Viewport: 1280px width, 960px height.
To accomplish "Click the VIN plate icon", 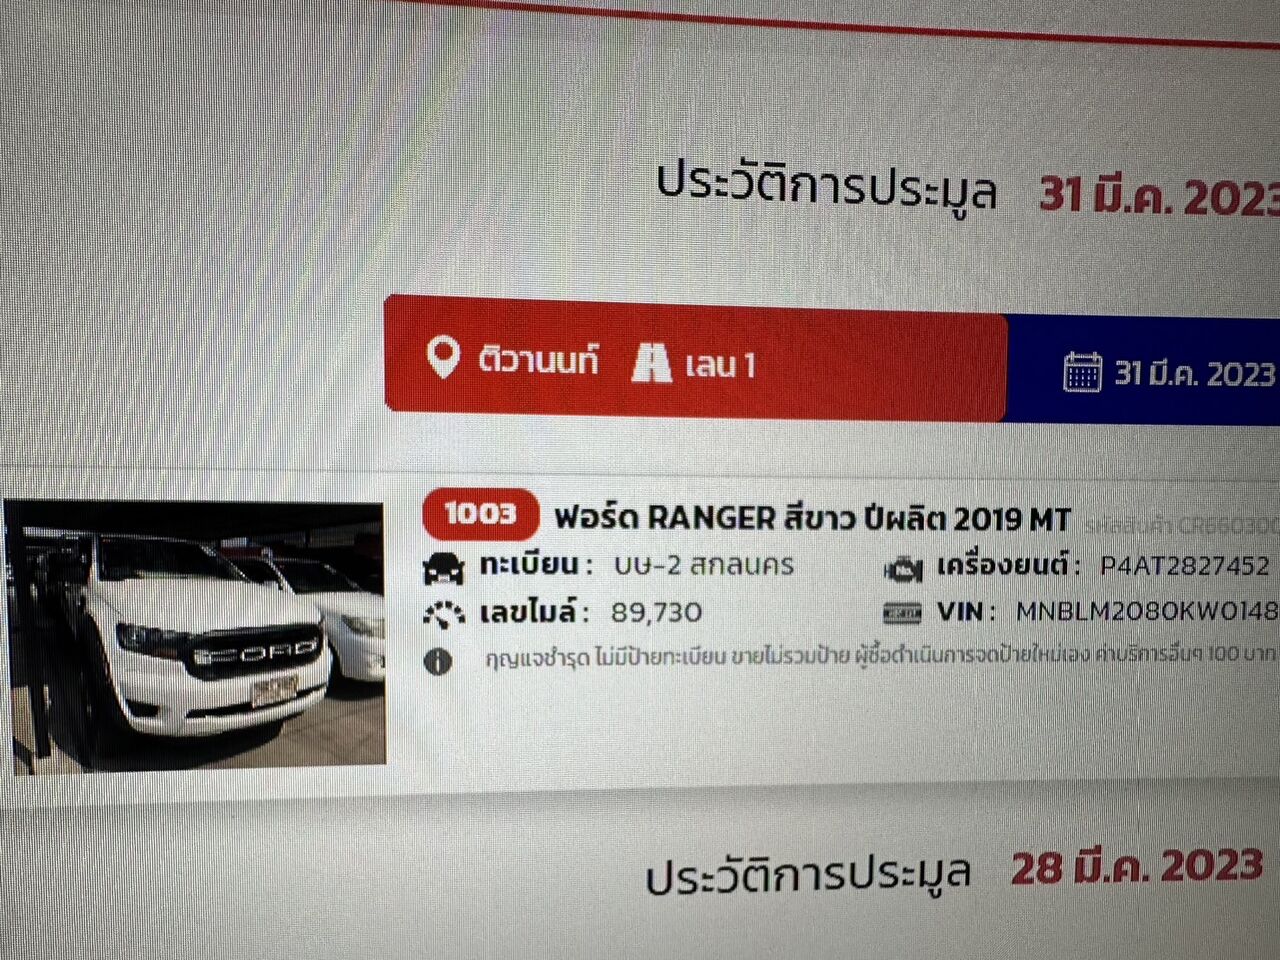I will coord(903,612).
